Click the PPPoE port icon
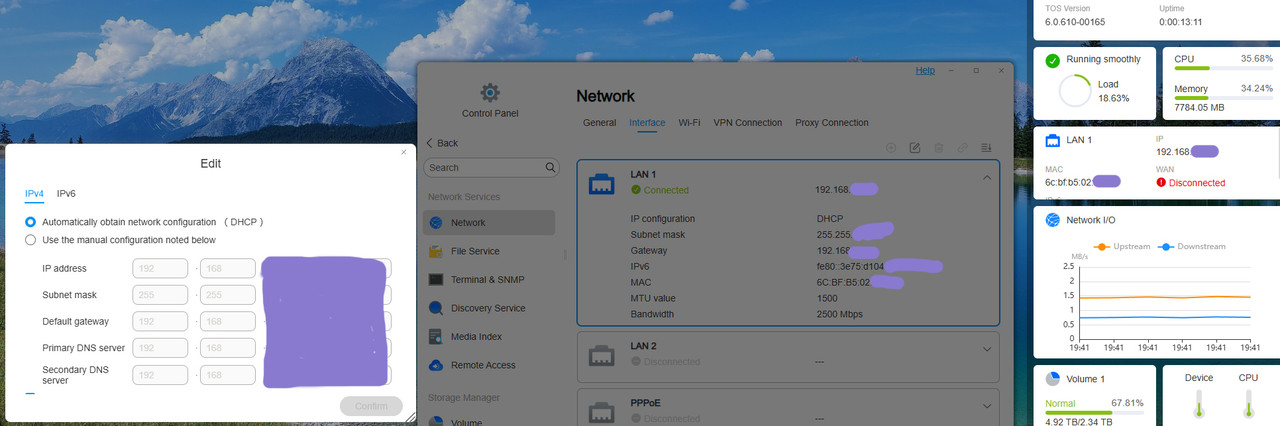The height and width of the screenshot is (426, 1280). pos(603,411)
